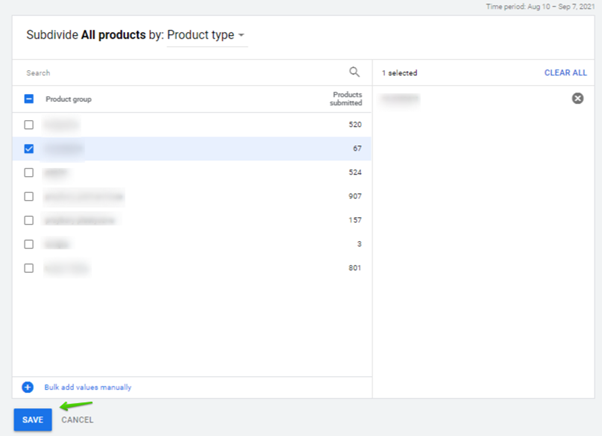Enable the checkbox for the 157-product row

28,221
